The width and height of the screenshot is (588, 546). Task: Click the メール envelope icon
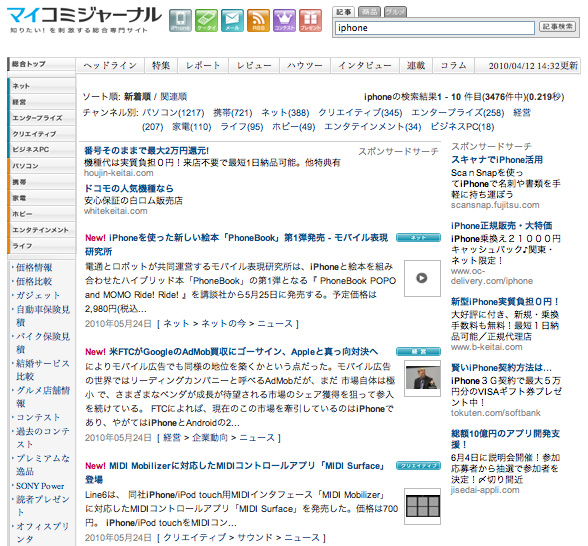tap(232, 20)
